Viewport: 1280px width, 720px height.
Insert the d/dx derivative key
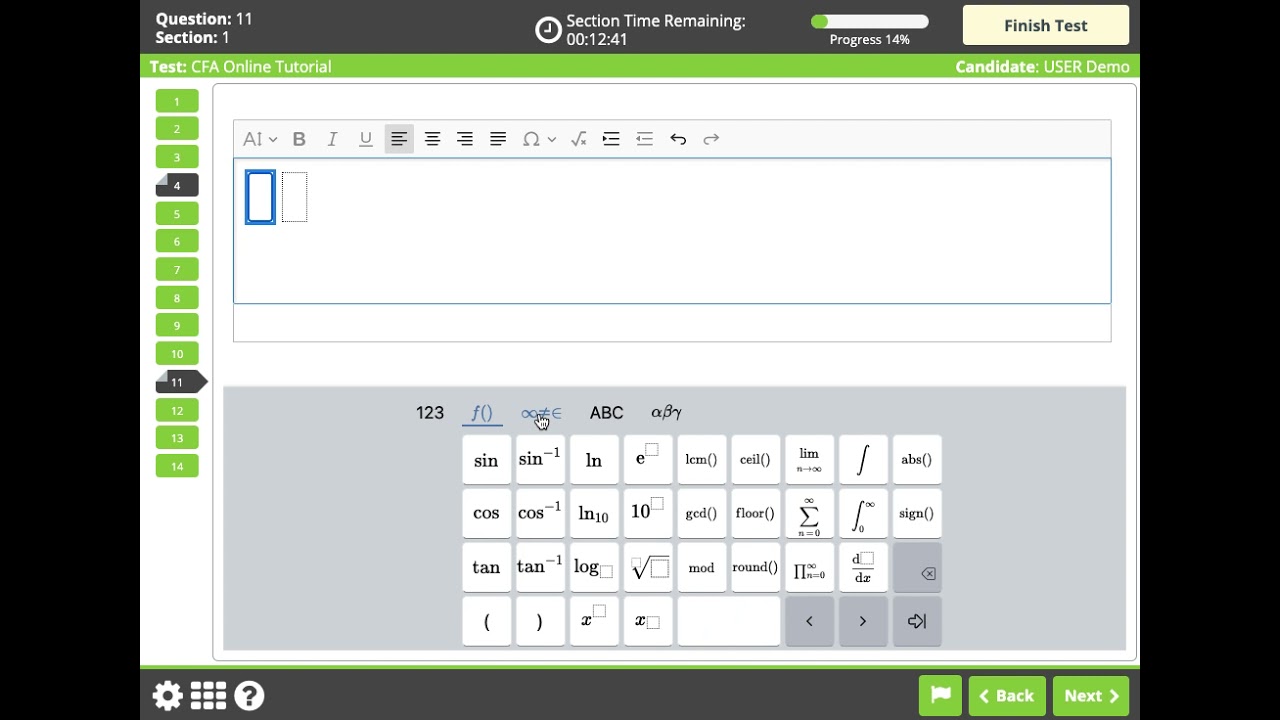pos(863,568)
